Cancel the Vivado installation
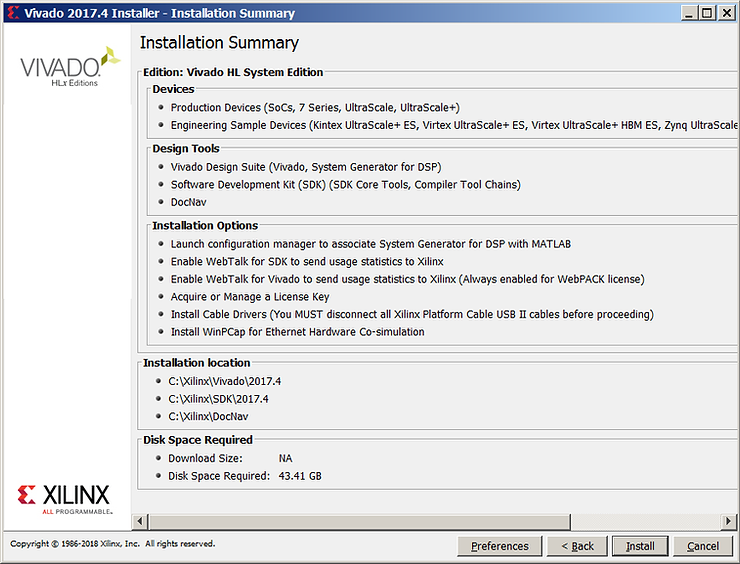The image size is (740, 564). coord(703,546)
